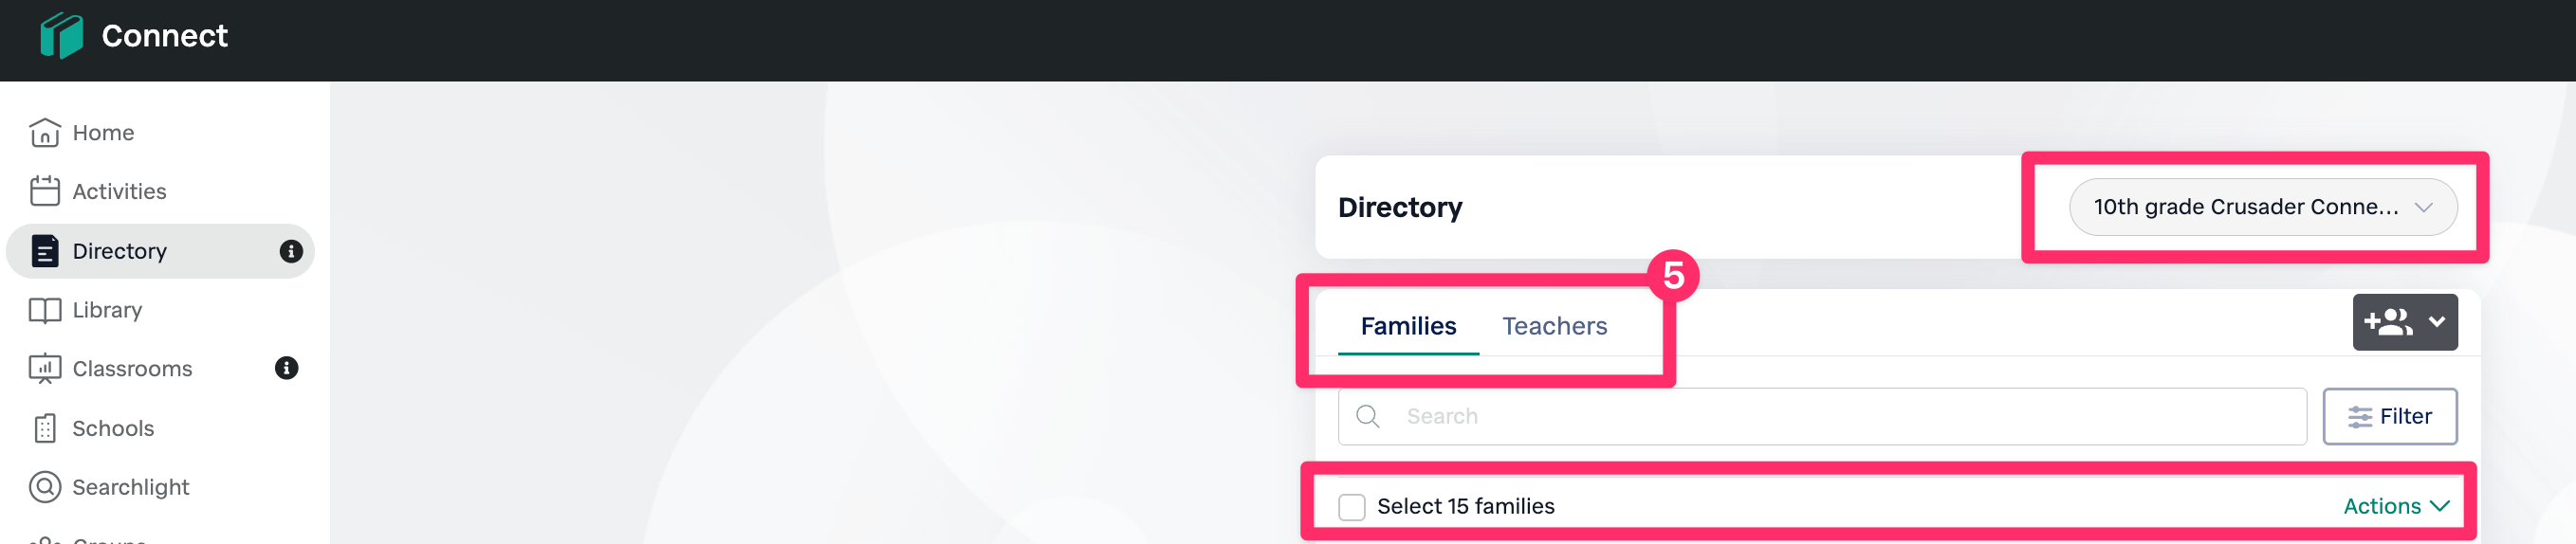Click the Classrooms info badge icon

coord(287,368)
